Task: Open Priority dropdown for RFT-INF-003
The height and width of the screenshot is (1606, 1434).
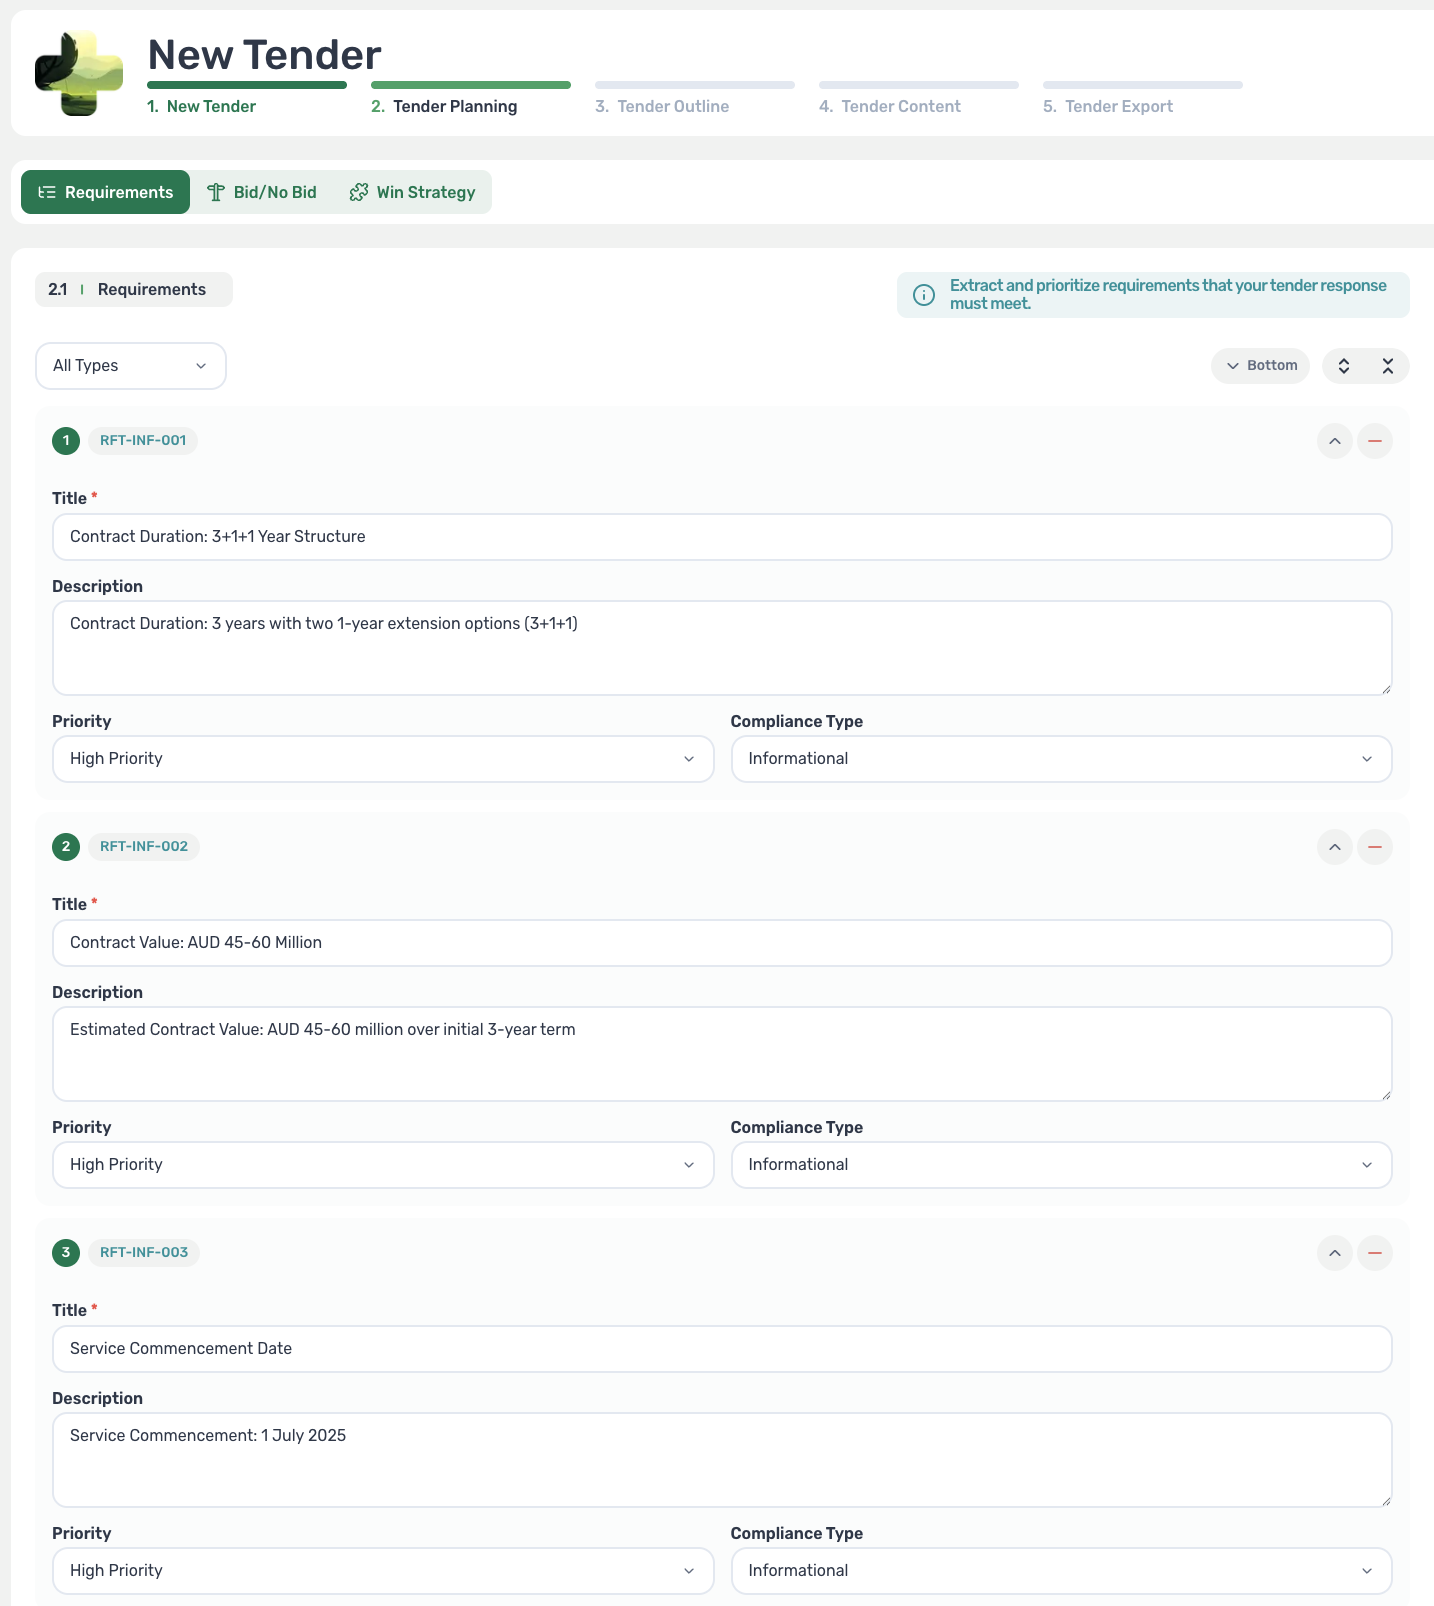Action: point(383,1571)
